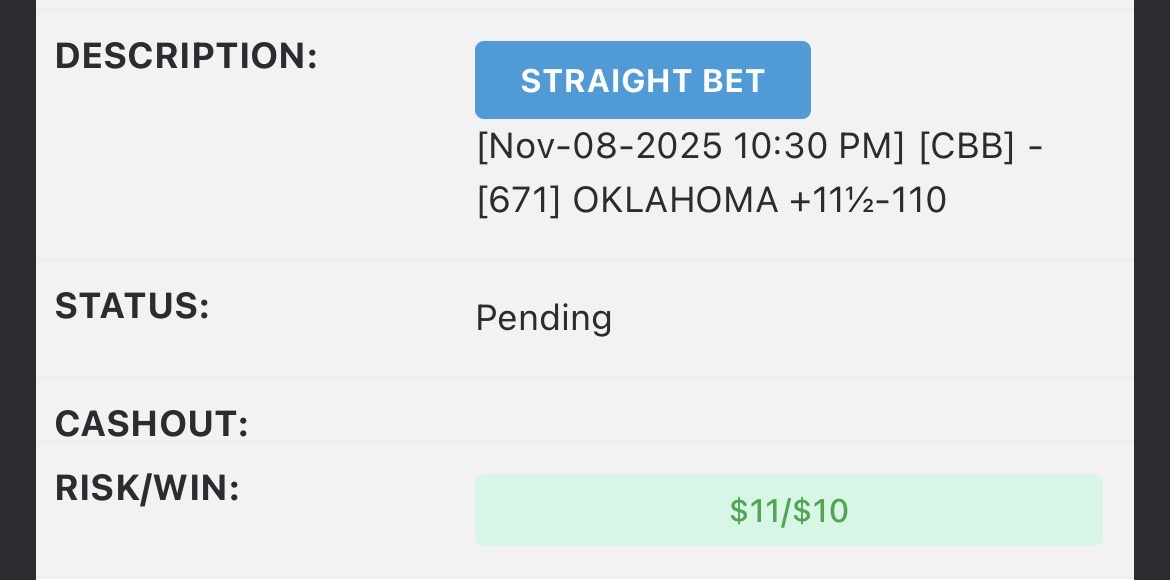Click the 10:30 PM game time
The image size is (1170, 580).
[x=818, y=147]
